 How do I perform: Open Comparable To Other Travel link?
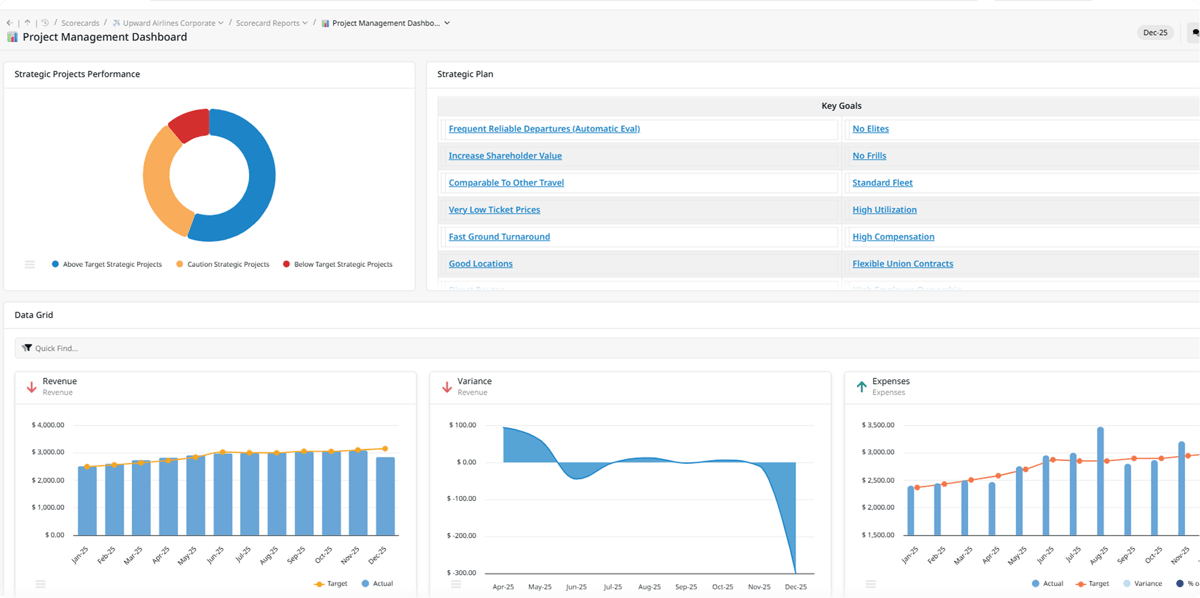tap(506, 183)
